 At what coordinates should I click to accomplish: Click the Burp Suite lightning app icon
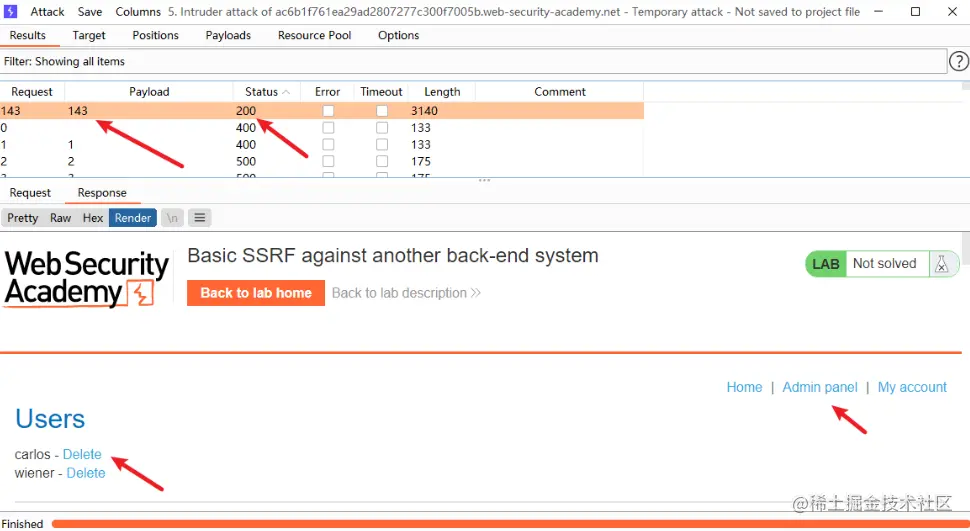[11, 11]
